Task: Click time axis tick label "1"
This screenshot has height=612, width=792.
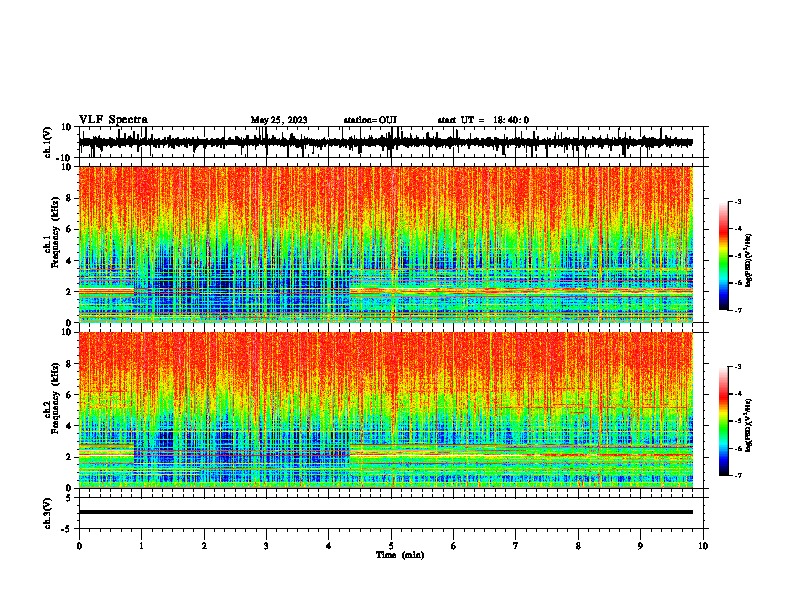Action: pyautogui.click(x=141, y=546)
